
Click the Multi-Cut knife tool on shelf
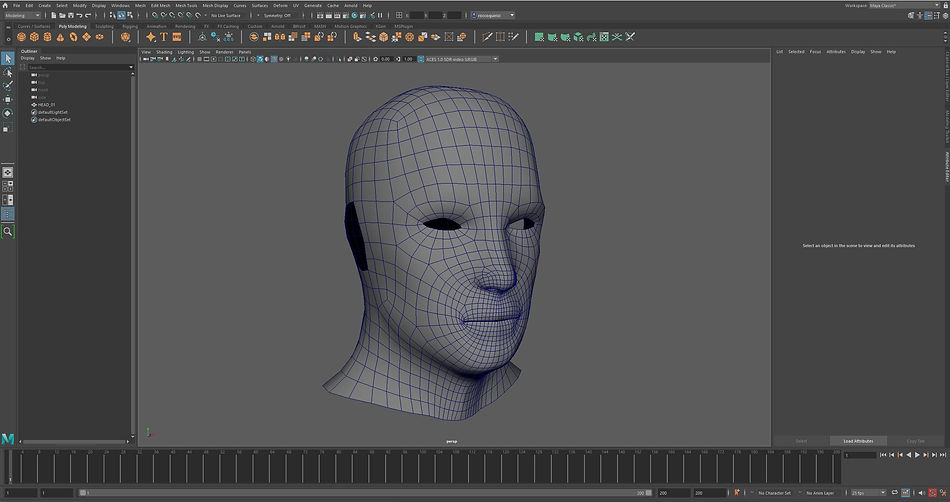pyautogui.click(x=487, y=37)
